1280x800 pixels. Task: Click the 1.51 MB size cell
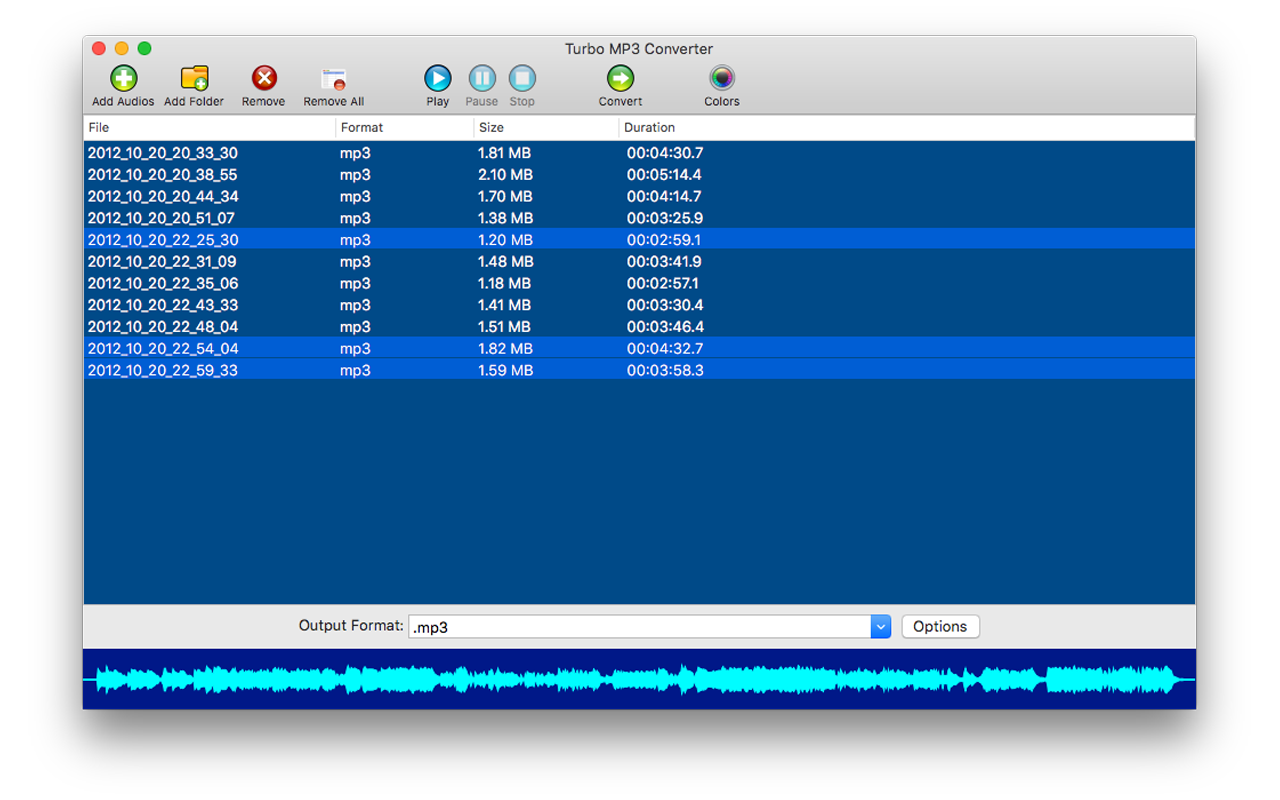tap(505, 327)
